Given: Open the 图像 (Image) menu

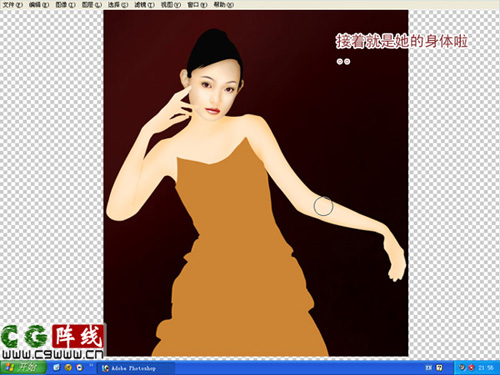Looking at the screenshot, I should [65, 5].
